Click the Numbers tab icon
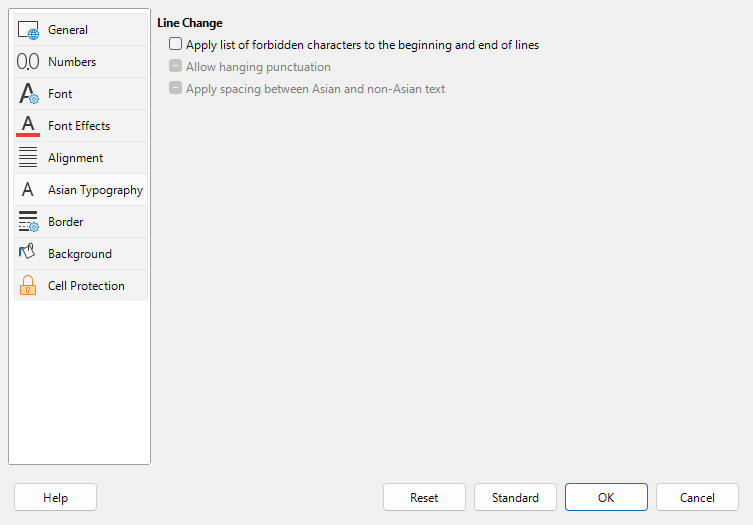This screenshot has width=753, height=525. tap(28, 62)
